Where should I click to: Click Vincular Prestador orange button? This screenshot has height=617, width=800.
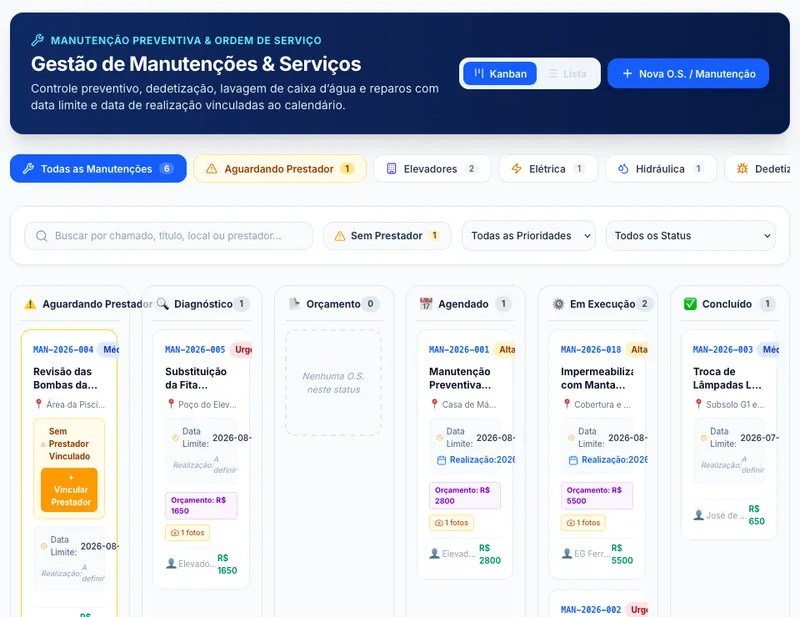point(69,489)
